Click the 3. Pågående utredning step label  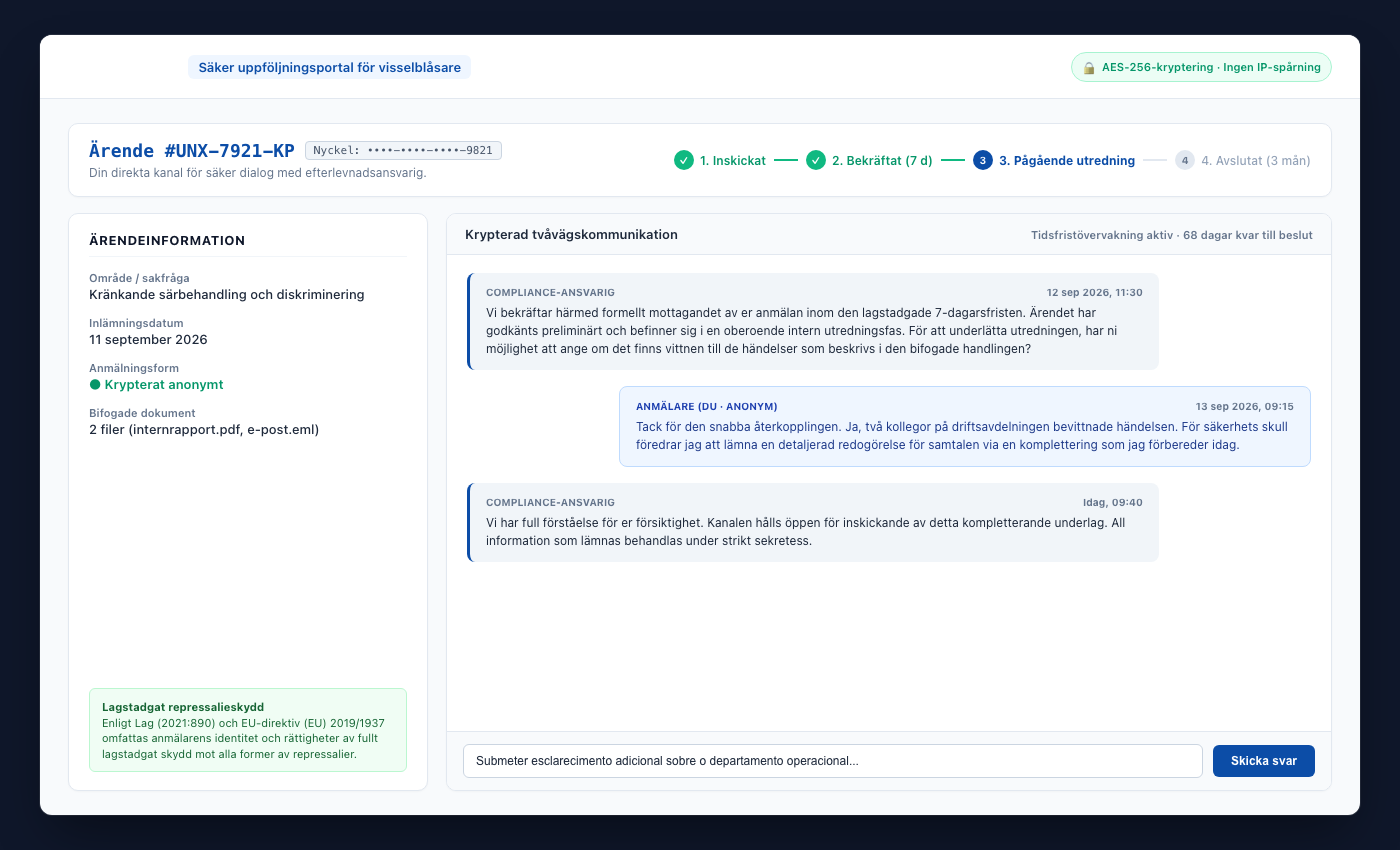(x=1067, y=160)
